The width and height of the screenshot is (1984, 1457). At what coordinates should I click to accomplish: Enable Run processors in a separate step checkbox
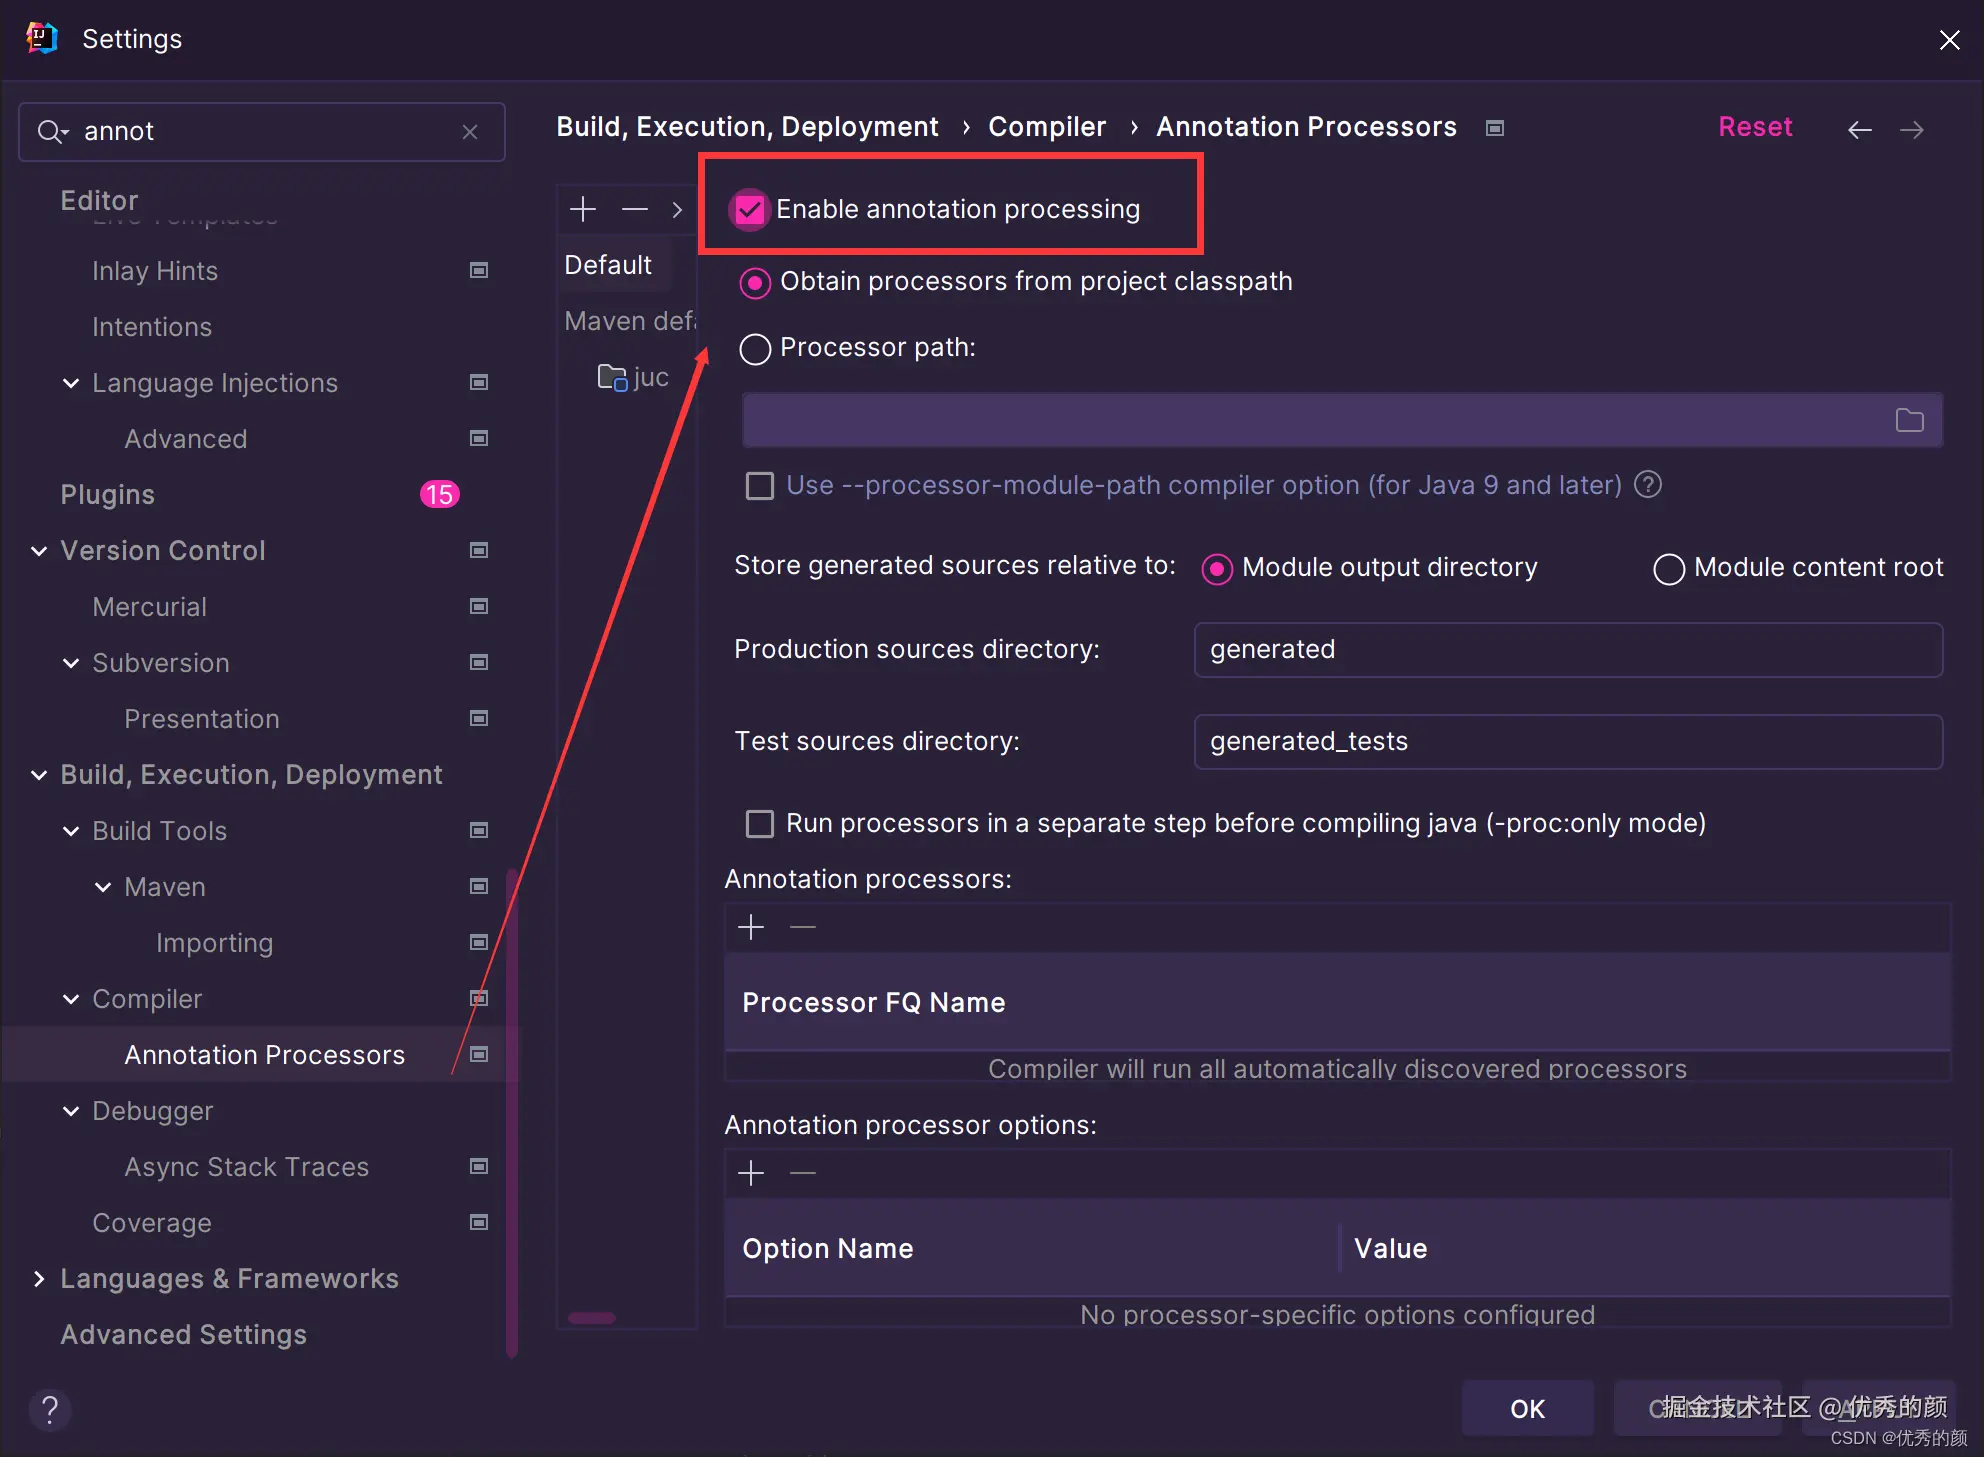coord(760,824)
